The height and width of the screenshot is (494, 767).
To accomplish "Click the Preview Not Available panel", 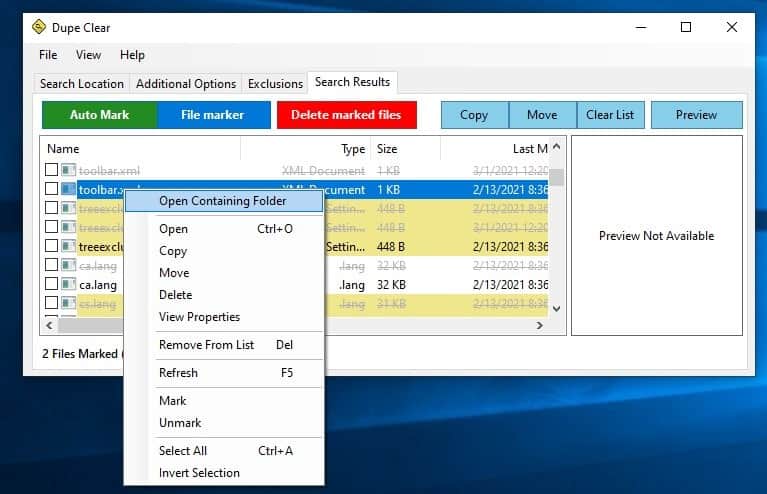I will pyautogui.click(x=656, y=236).
